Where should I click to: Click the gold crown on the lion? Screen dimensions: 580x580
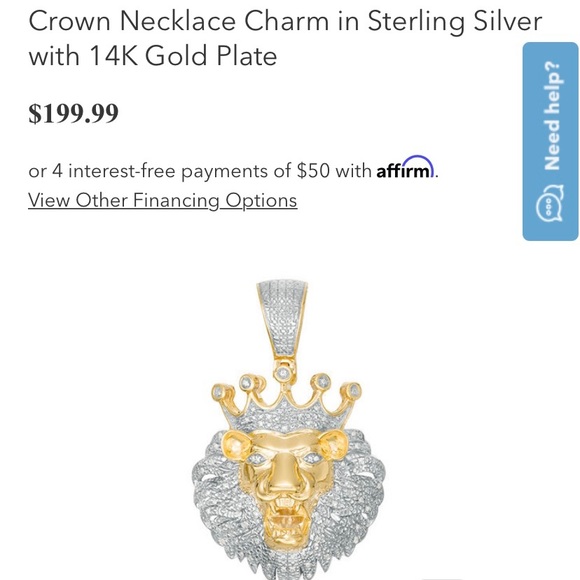click(284, 398)
